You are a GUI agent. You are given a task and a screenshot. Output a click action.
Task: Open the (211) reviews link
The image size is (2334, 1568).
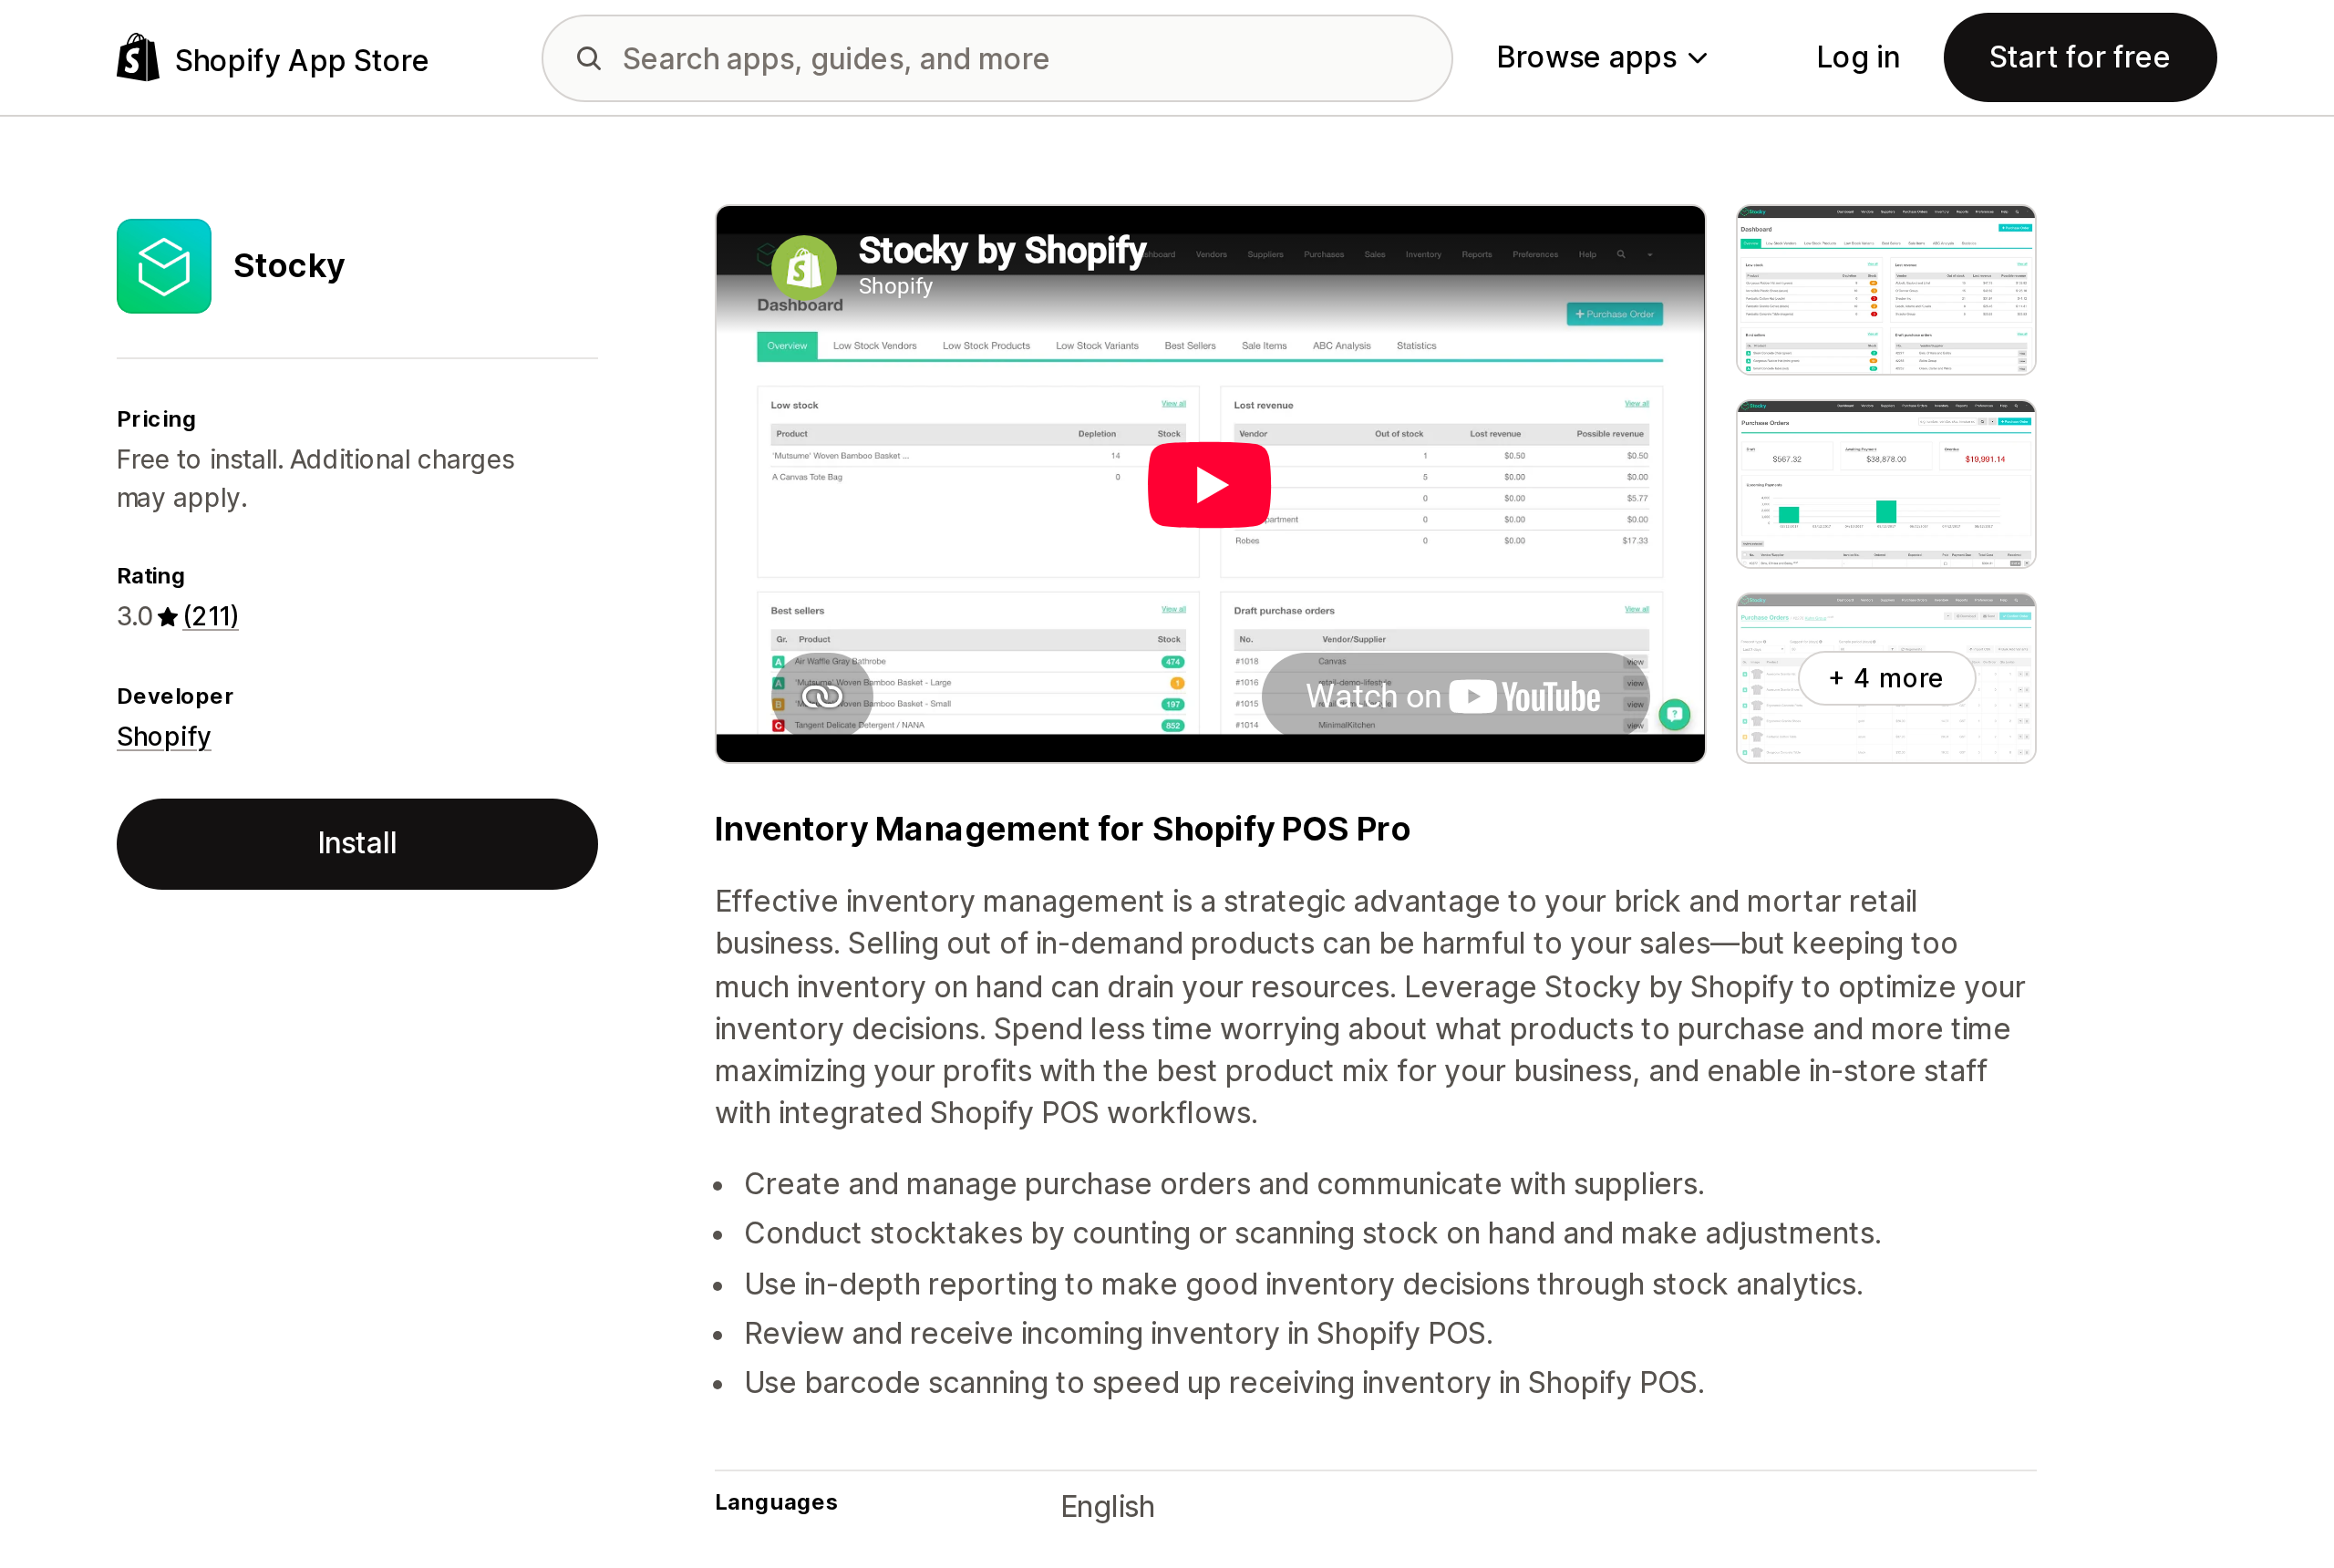point(211,616)
